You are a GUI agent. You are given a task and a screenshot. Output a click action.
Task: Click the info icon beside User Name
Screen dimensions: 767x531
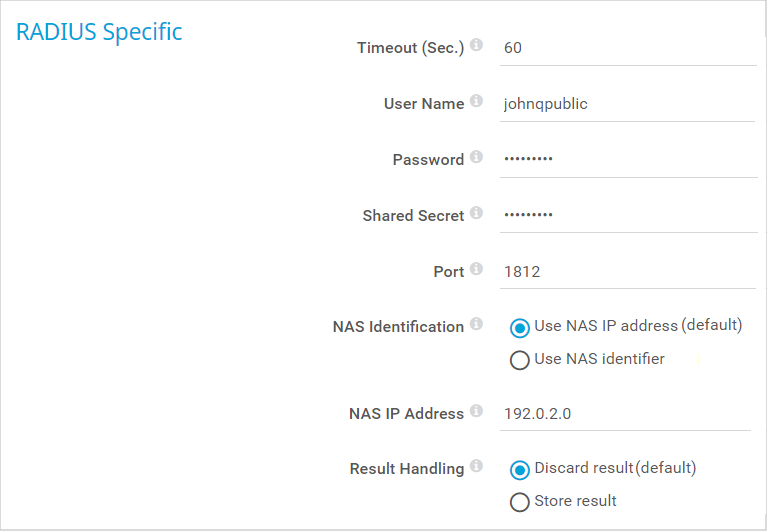(476, 101)
